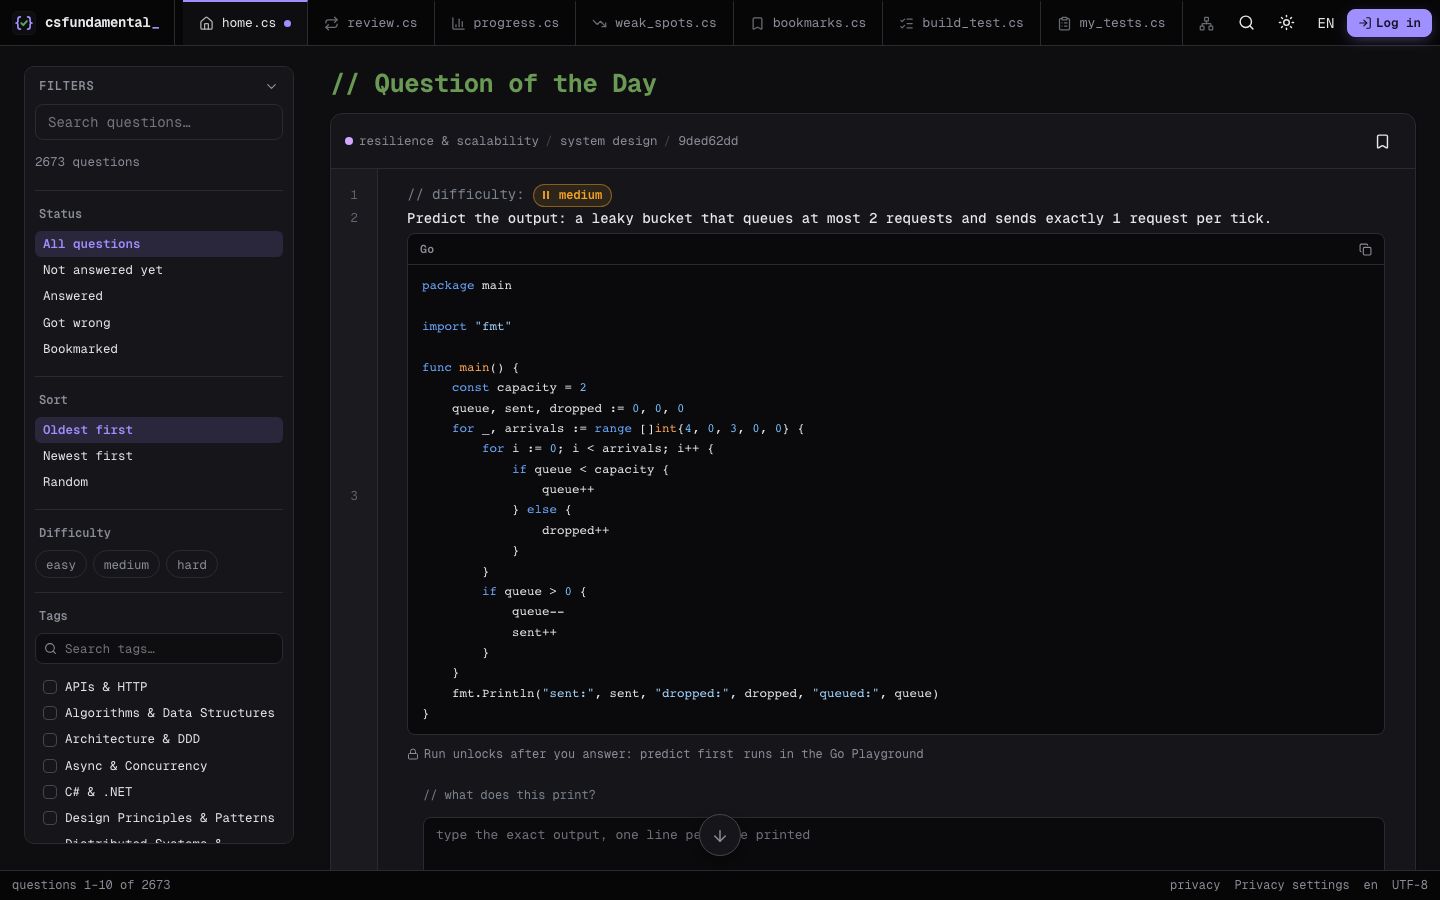This screenshot has height=900, width=1440.
Task: Tick the C# & .NET checkbox
Action: [x=50, y=792]
